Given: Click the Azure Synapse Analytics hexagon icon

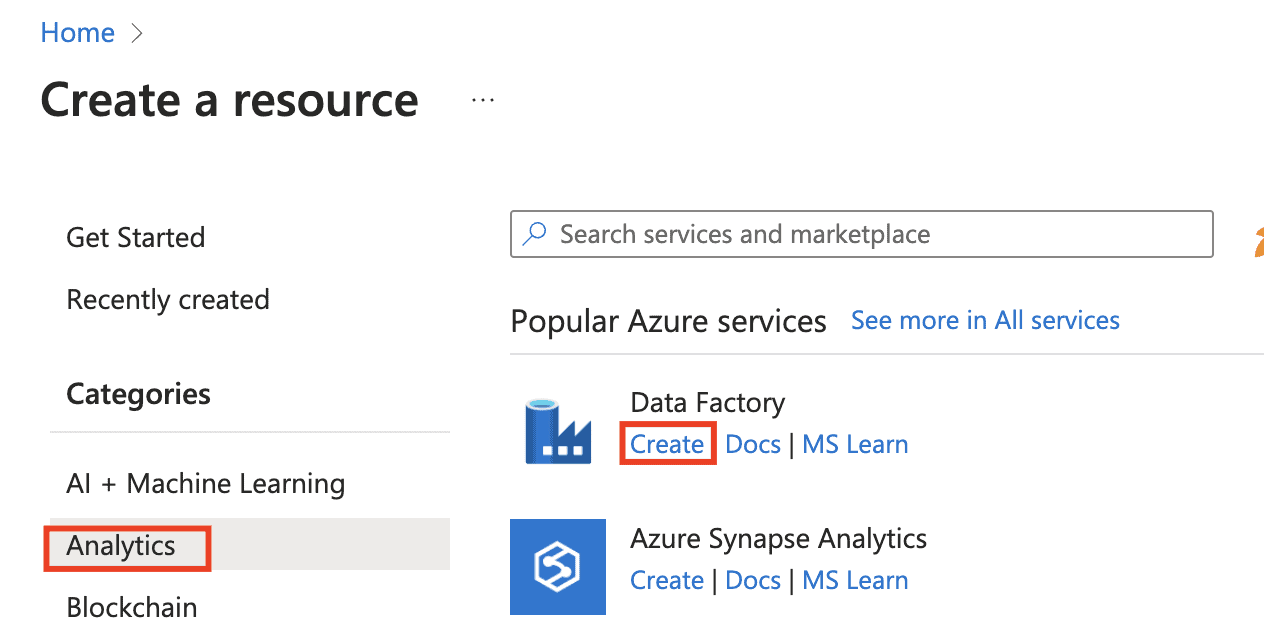Looking at the screenshot, I should 557,567.
